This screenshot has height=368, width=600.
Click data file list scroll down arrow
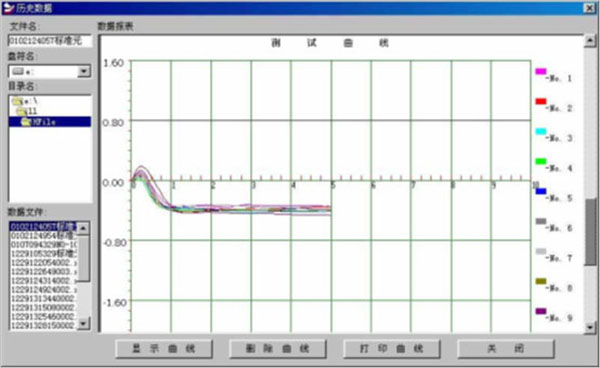click(x=83, y=324)
